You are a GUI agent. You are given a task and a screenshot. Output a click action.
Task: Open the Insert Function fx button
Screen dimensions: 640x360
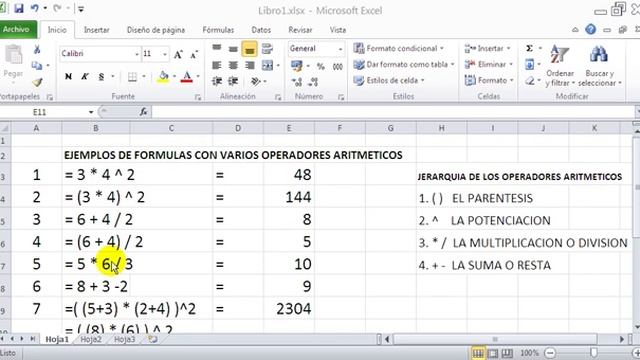(143, 111)
